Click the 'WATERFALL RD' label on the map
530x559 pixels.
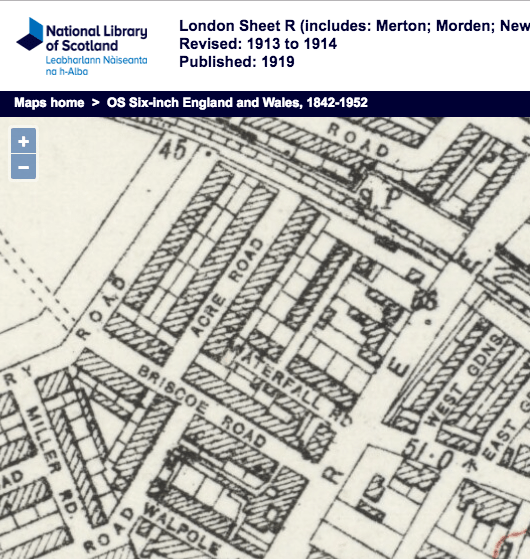pyautogui.click(x=292, y=383)
